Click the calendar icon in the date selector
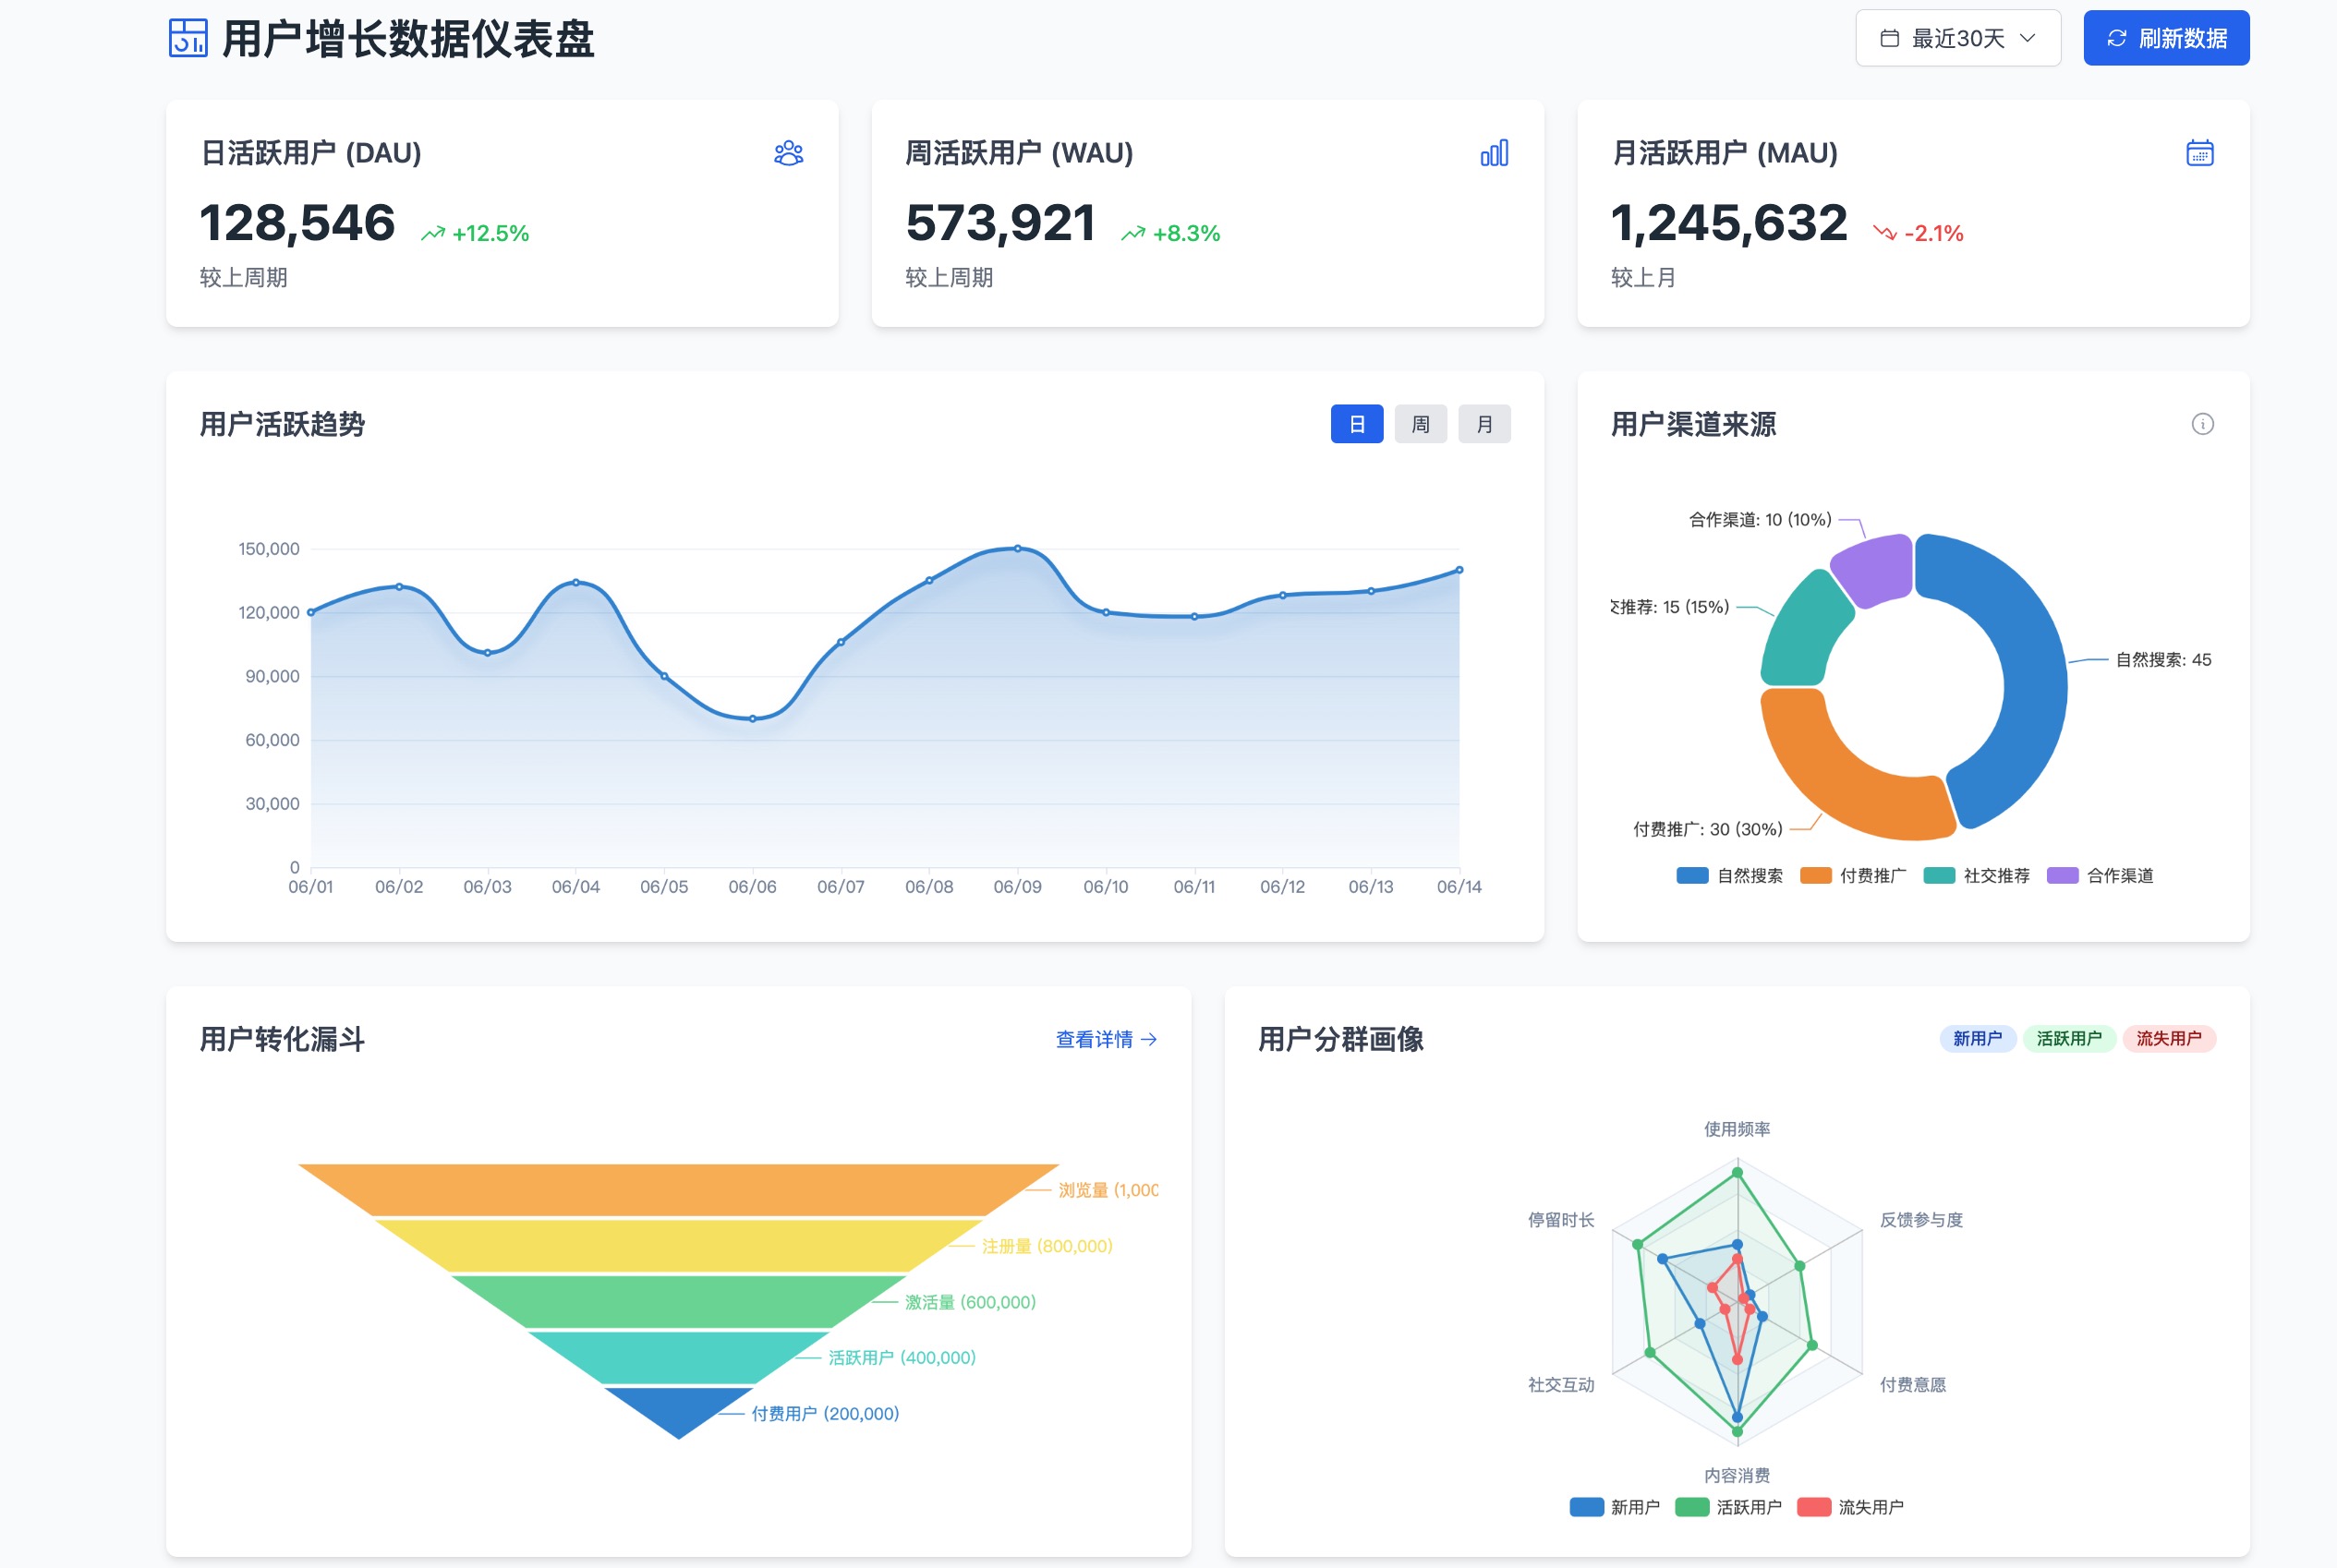The width and height of the screenshot is (2337, 1568). pyautogui.click(x=1889, y=38)
